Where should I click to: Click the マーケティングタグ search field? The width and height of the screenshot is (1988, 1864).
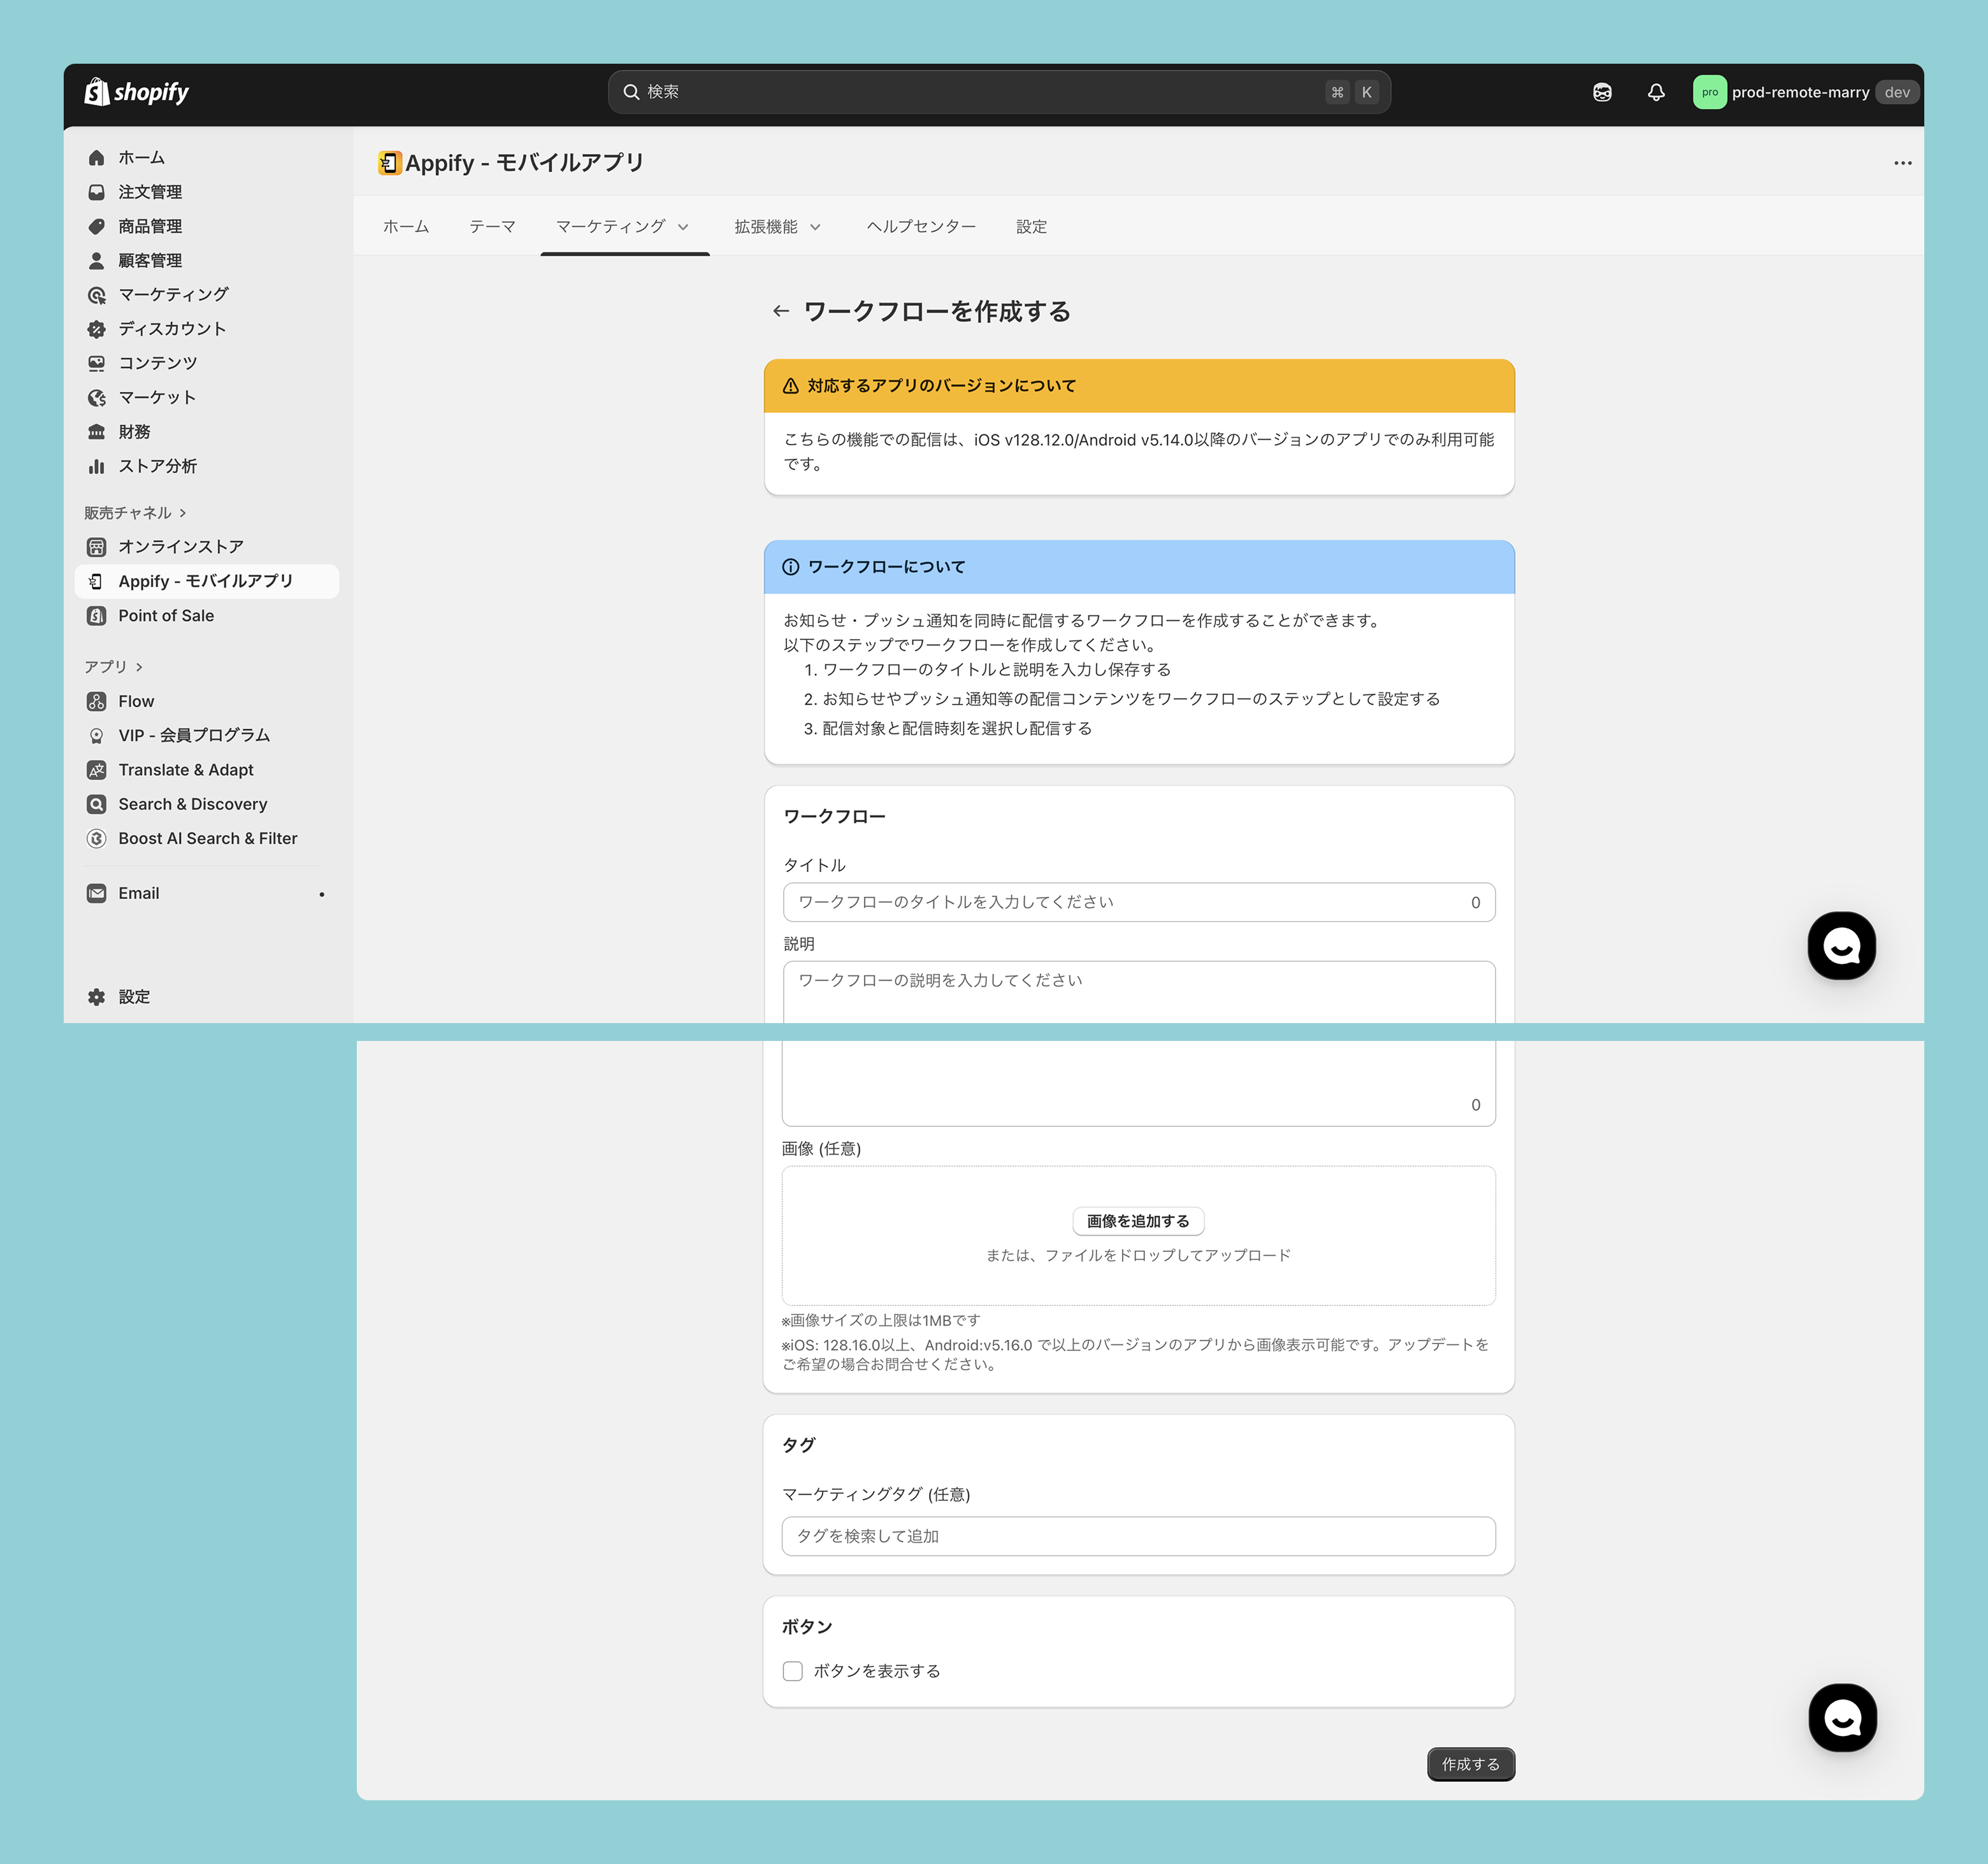click(1138, 1536)
